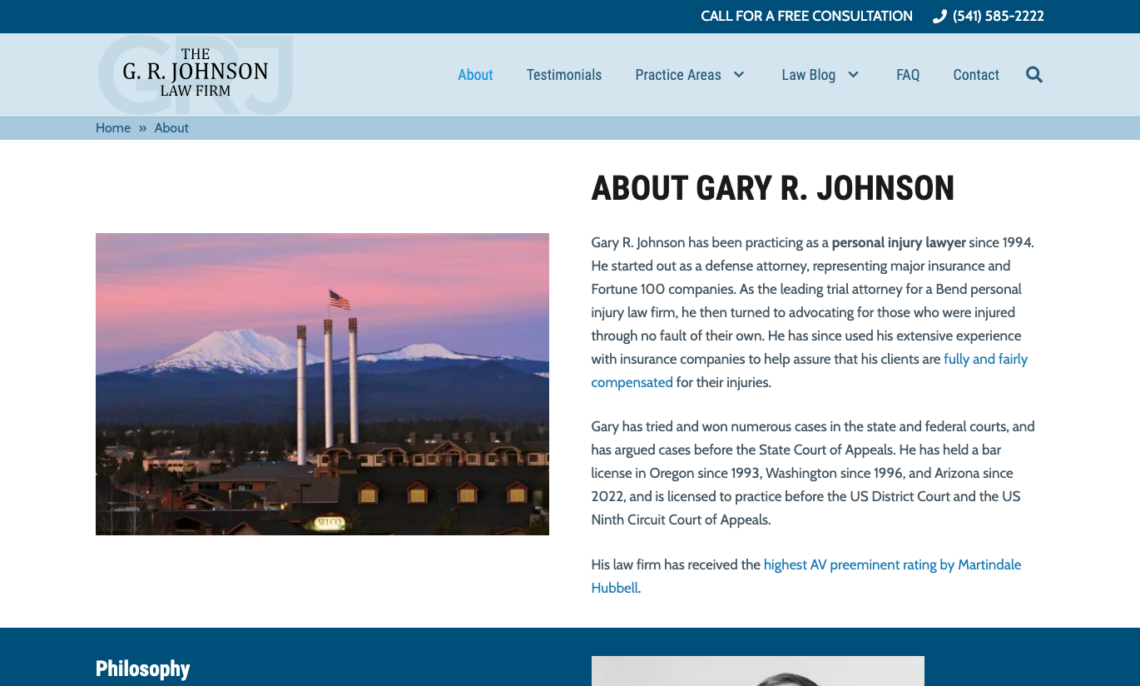This screenshot has height=686, width=1140.
Task: Open the search magnifier icon
Action: [1034, 74]
